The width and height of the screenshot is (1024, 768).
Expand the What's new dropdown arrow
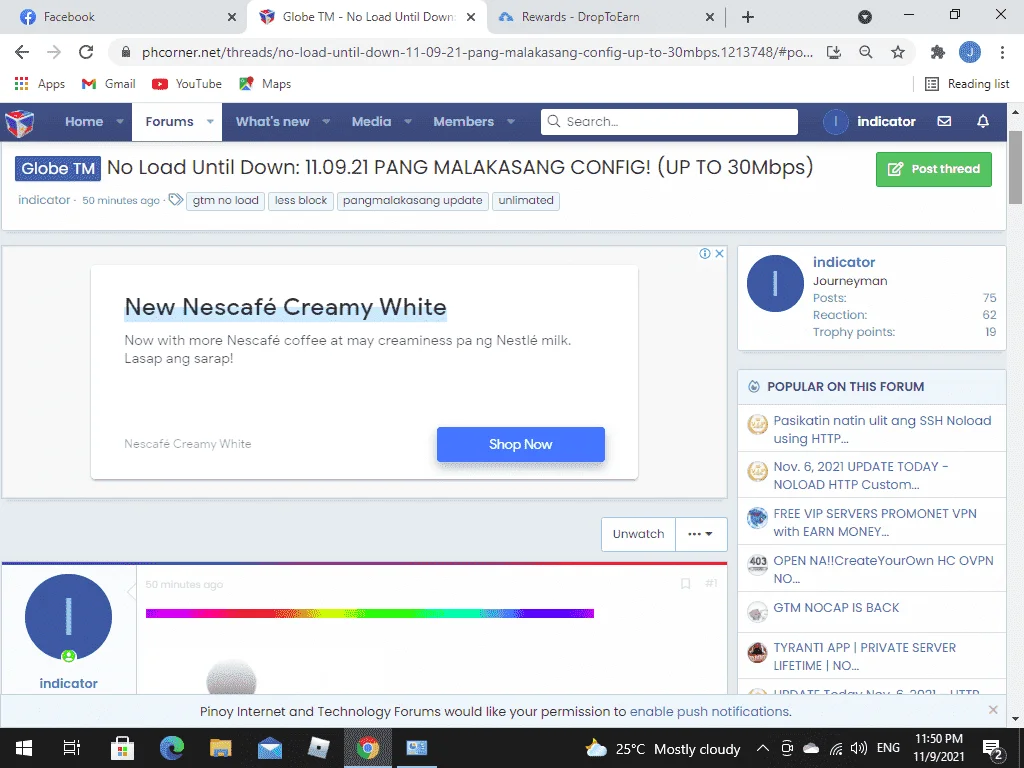pos(326,121)
